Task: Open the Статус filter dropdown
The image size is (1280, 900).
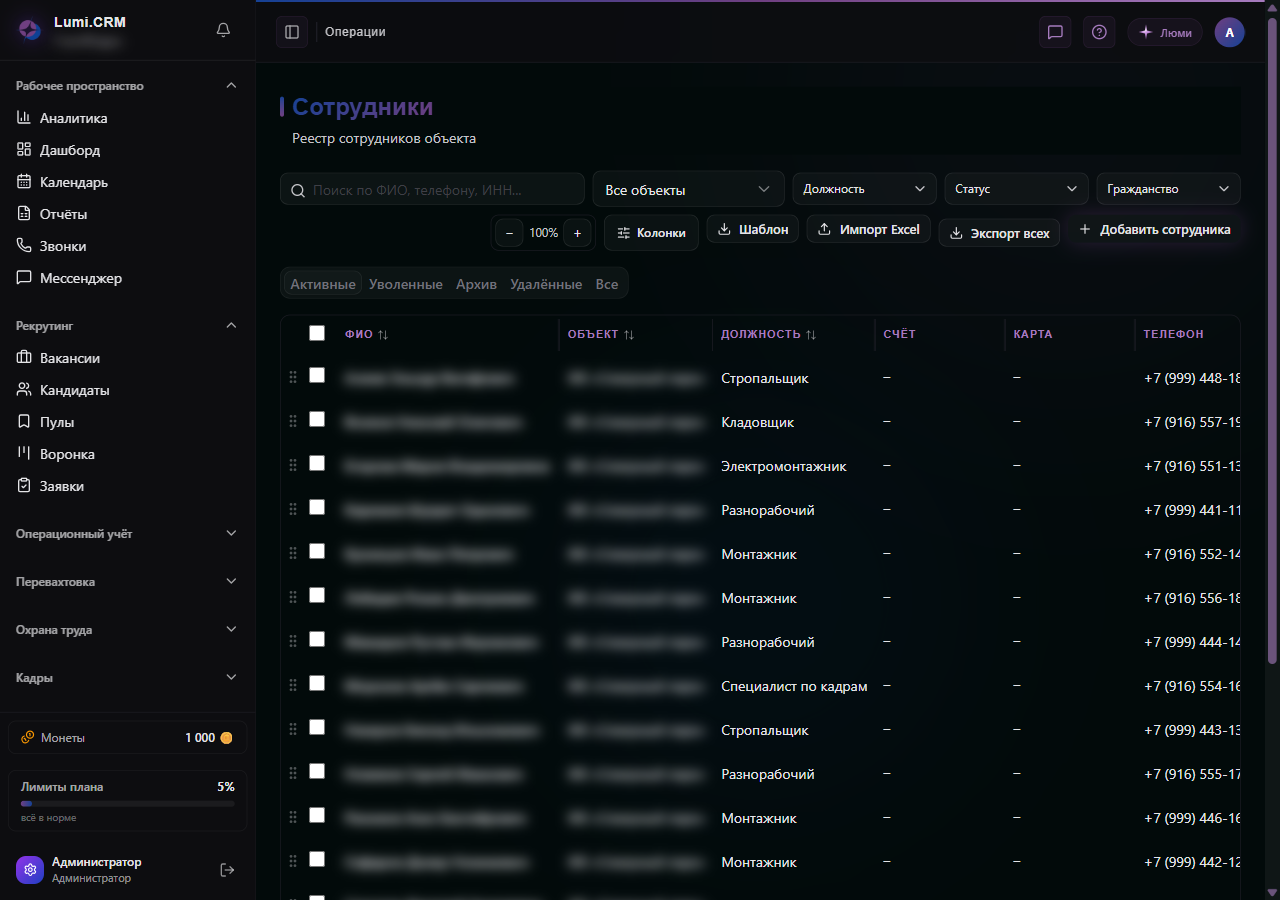Action: (x=1017, y=189)
